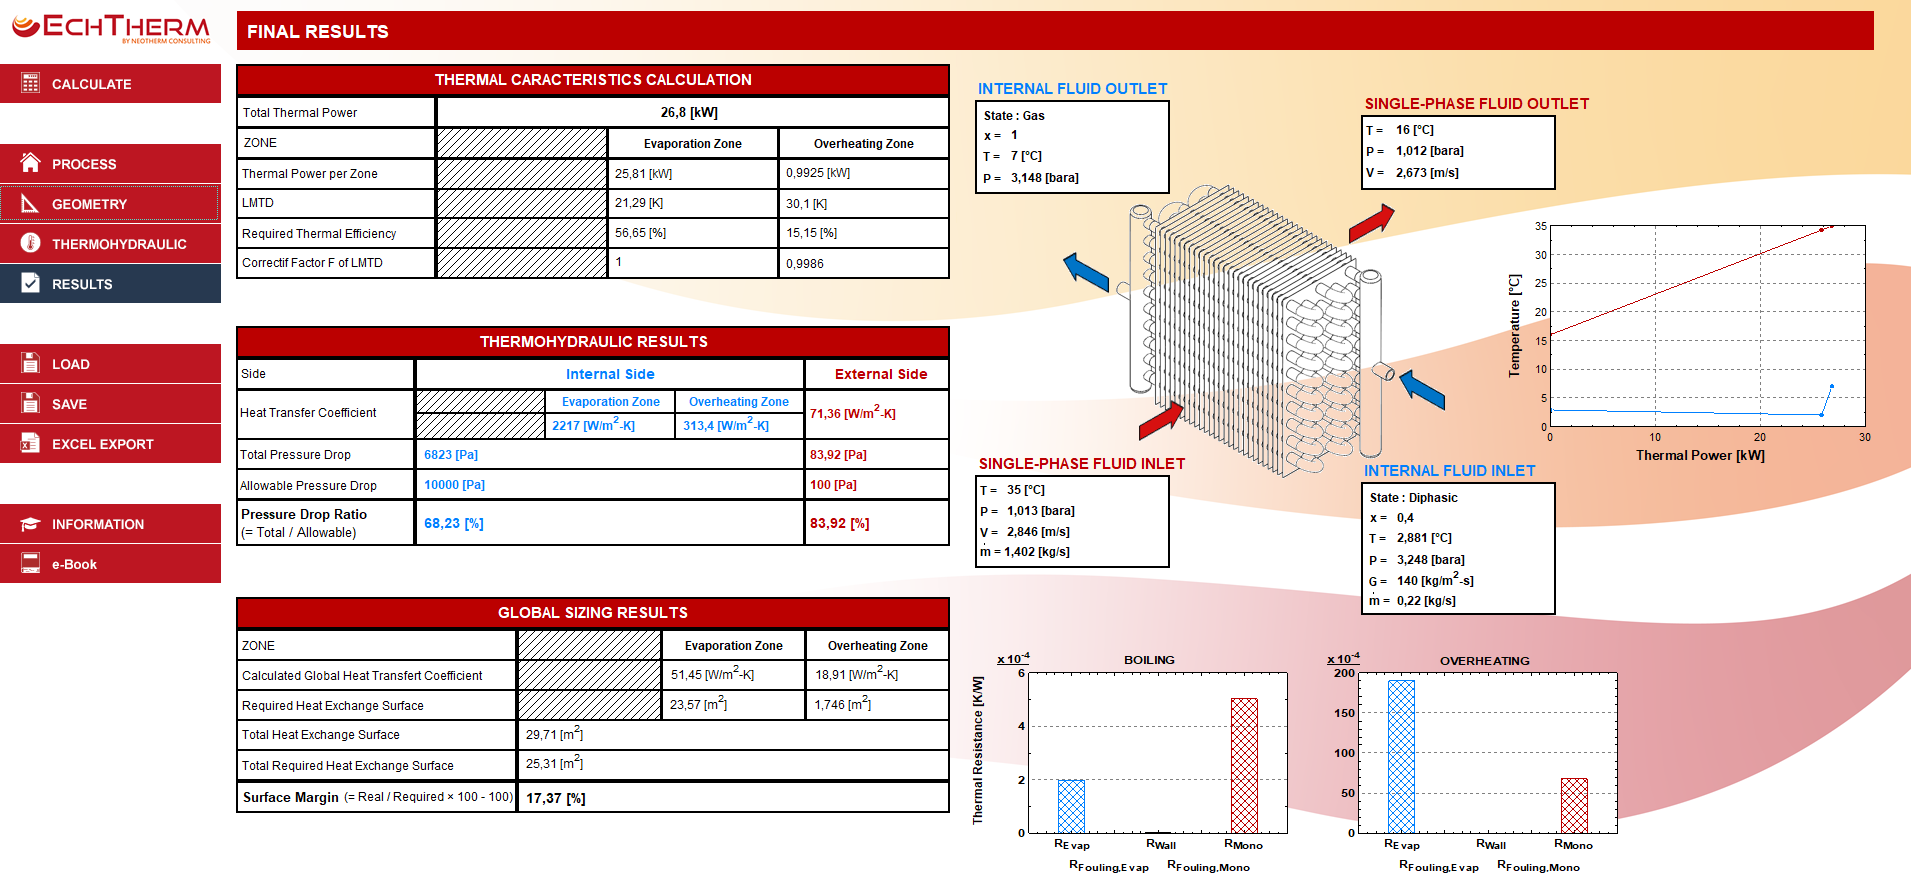Click external pressure drop ratio 83,92 [%]
The width and height of the screenshot is (1911, 878).
(839, 523)
